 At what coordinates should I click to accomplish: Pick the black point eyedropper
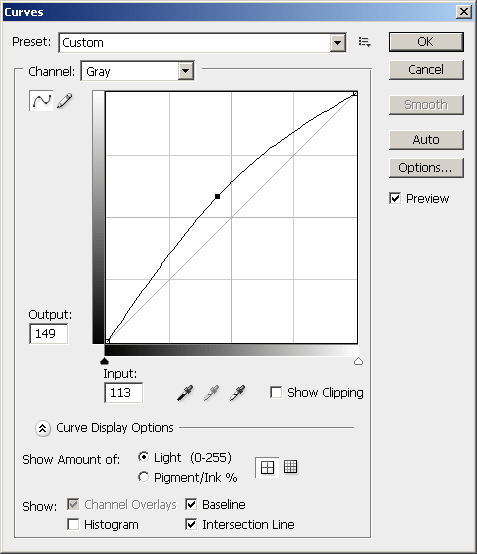click(185, 393)
